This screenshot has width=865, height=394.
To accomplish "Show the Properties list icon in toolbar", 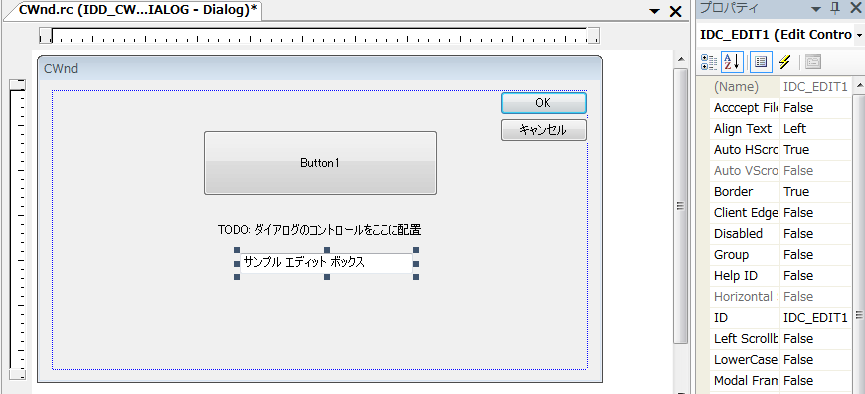I will [x=761, y=62].
